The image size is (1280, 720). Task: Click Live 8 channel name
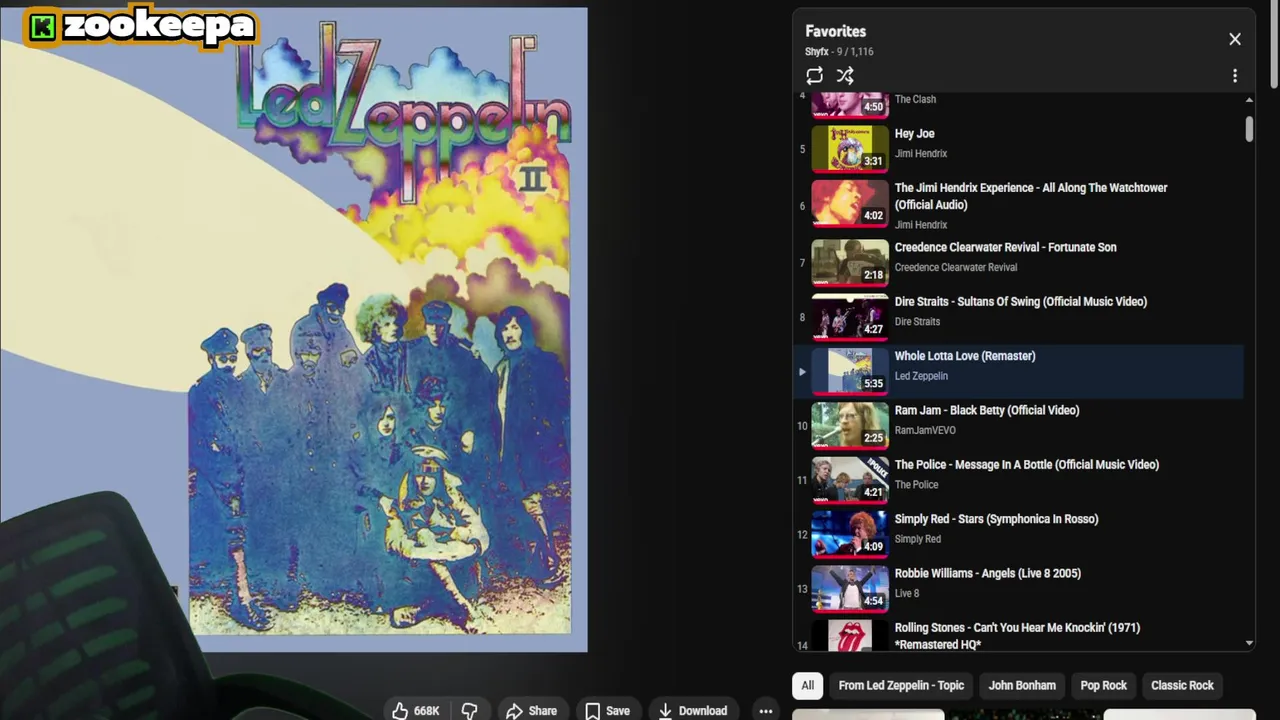(907, 593)
